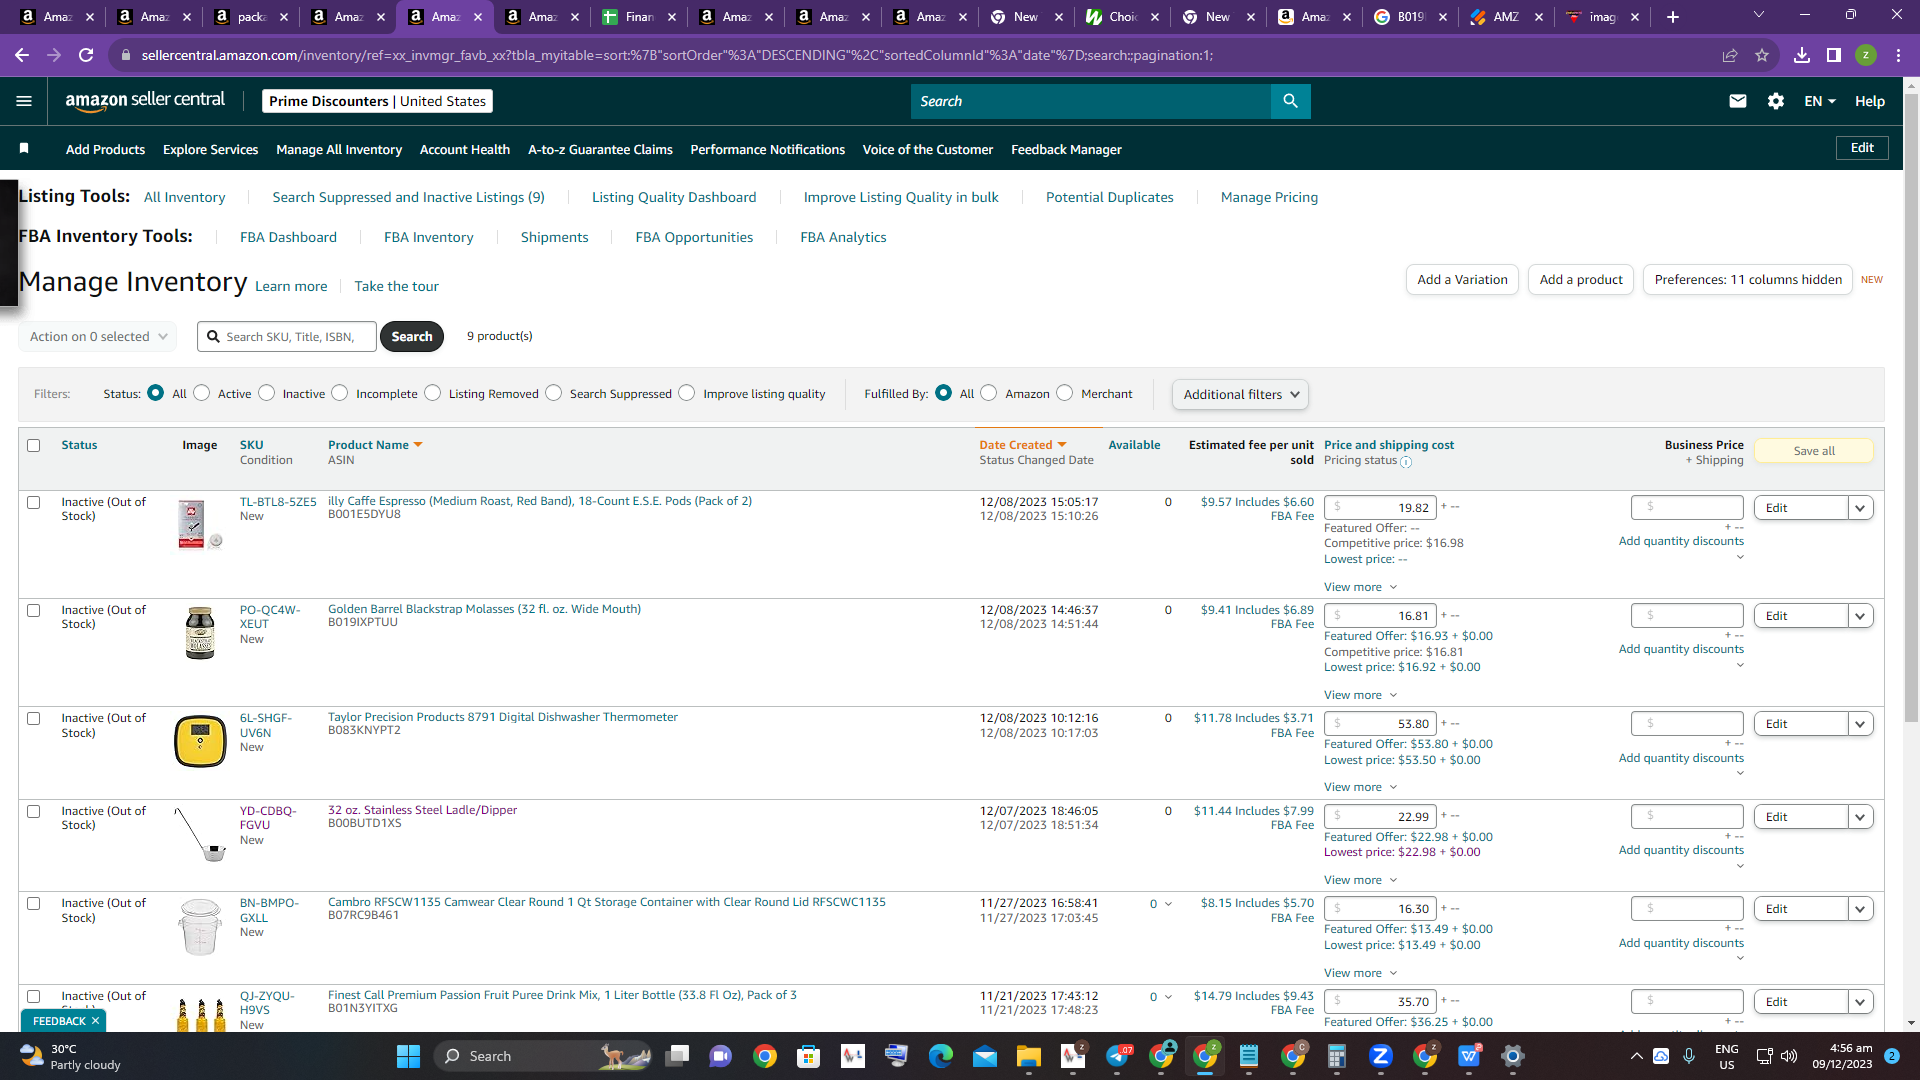Edit the 19.82 price field for illy Caffe

pos(1381,508)
